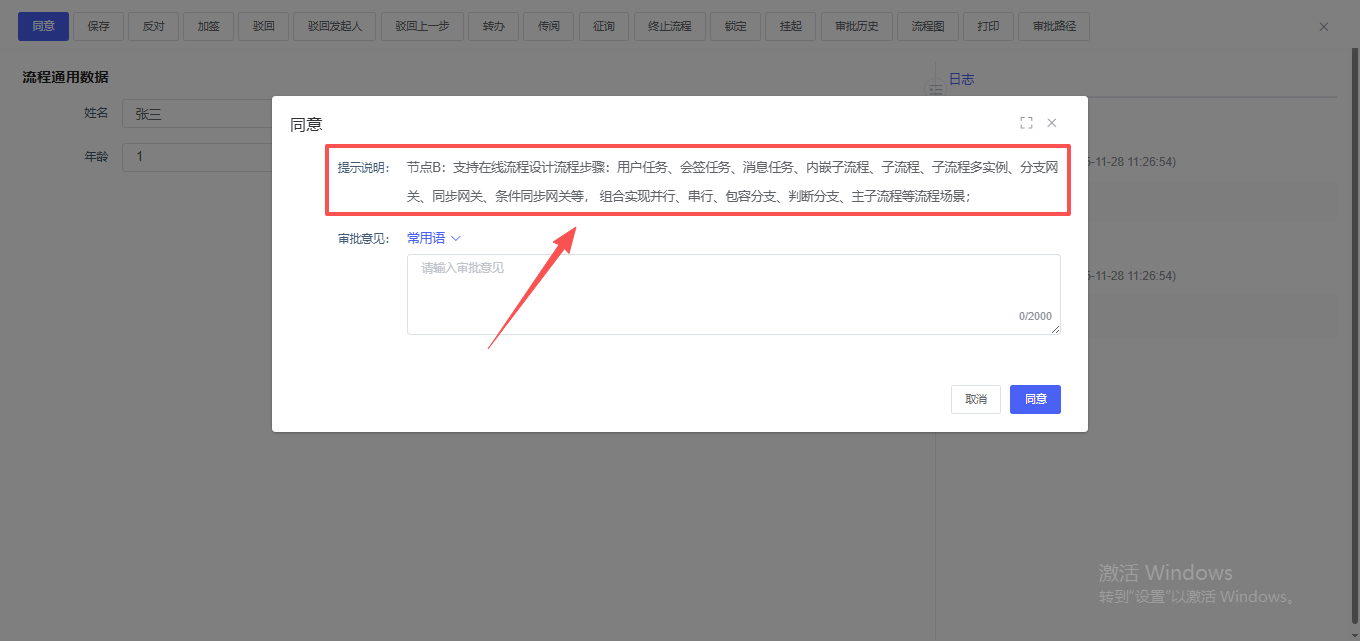
Task: Close the 同意 dialog using X icon
Action: click(1051, 123)
